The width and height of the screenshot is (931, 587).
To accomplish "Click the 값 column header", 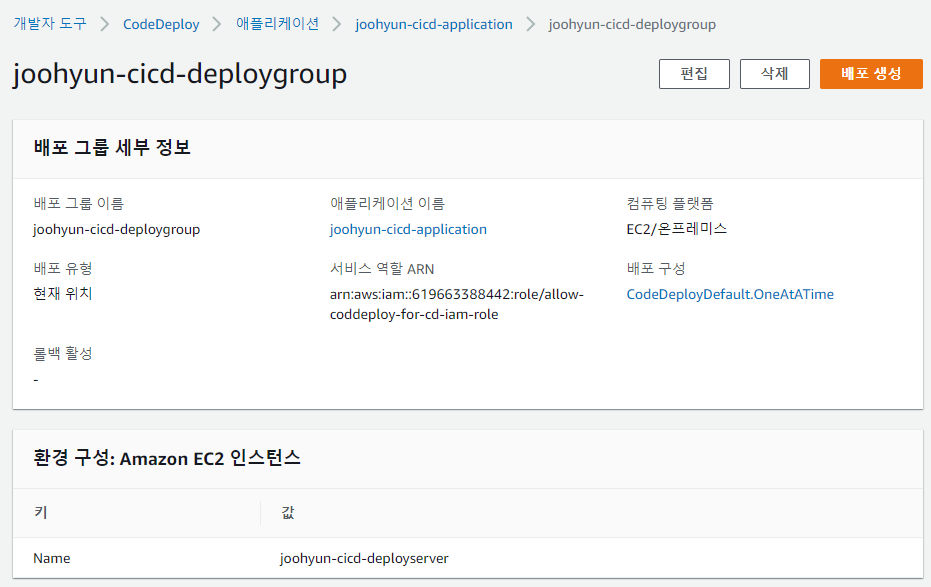I will point(287,512).
